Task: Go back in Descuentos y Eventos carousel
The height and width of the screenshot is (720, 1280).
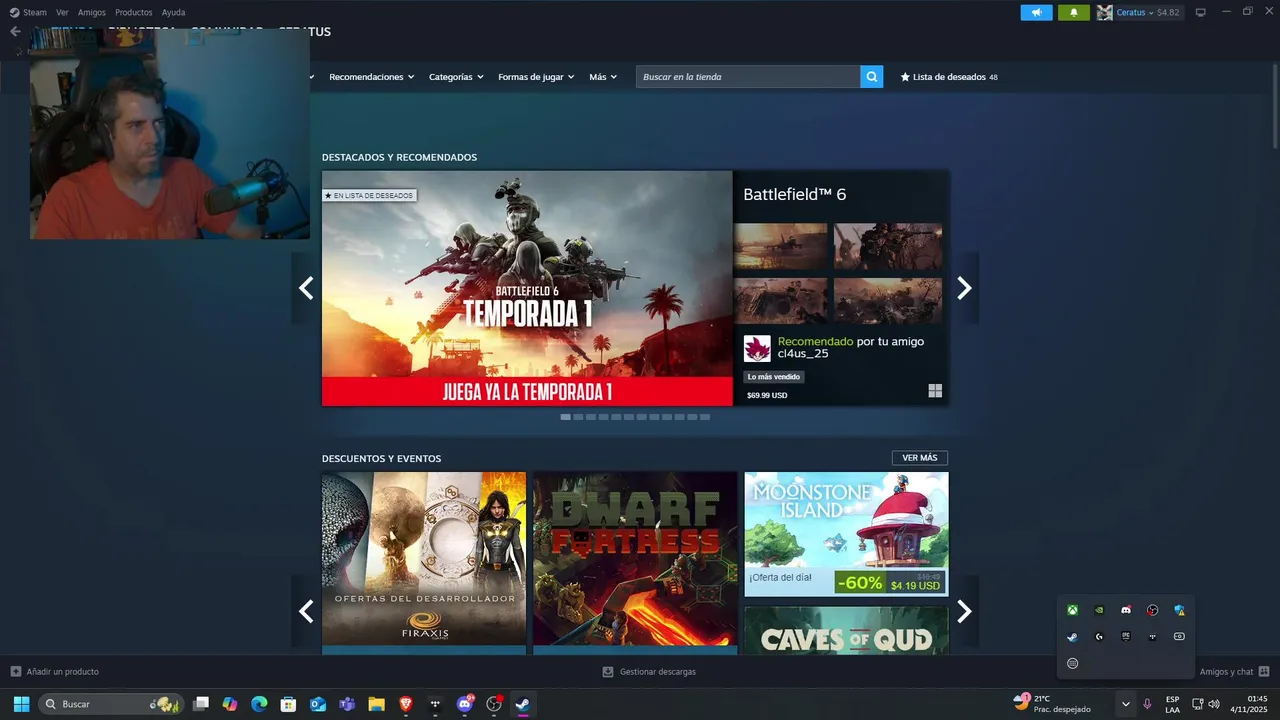Action: click(x=306, y=611)
